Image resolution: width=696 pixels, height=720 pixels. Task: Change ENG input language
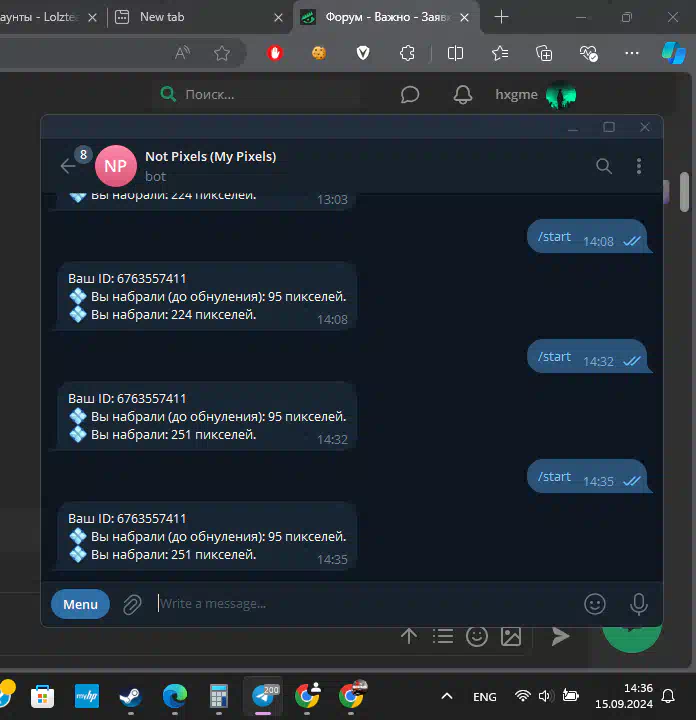click(x=485, y=697)
